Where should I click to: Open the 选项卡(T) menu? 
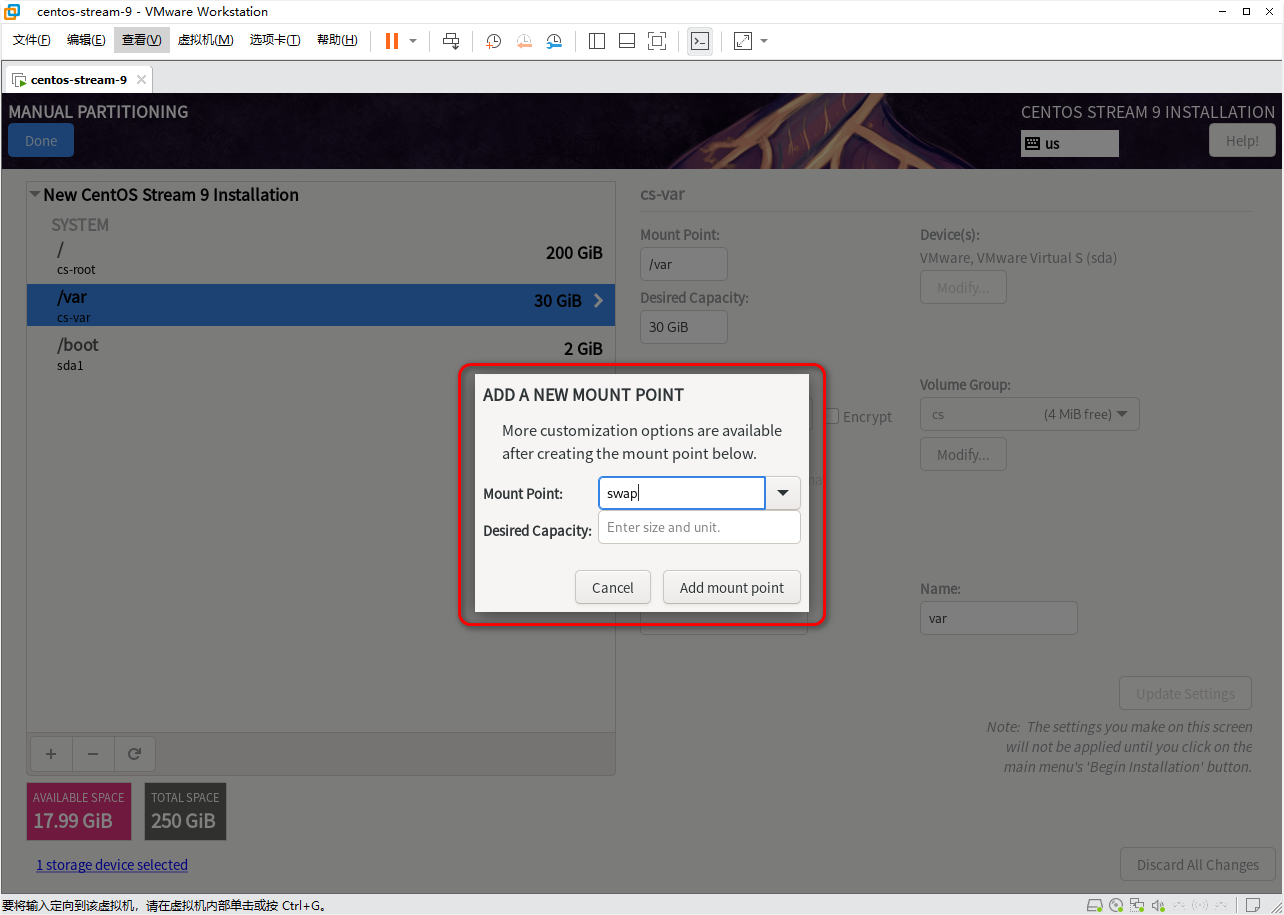(275, 40)
